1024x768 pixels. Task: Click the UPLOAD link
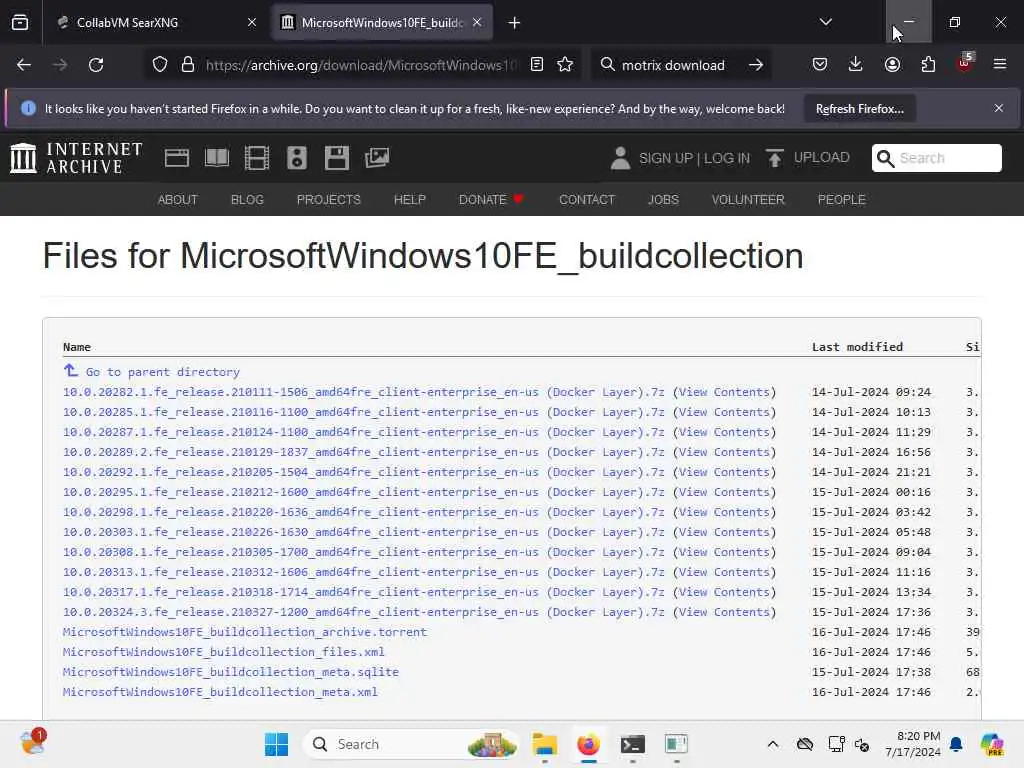click(822, 157)
